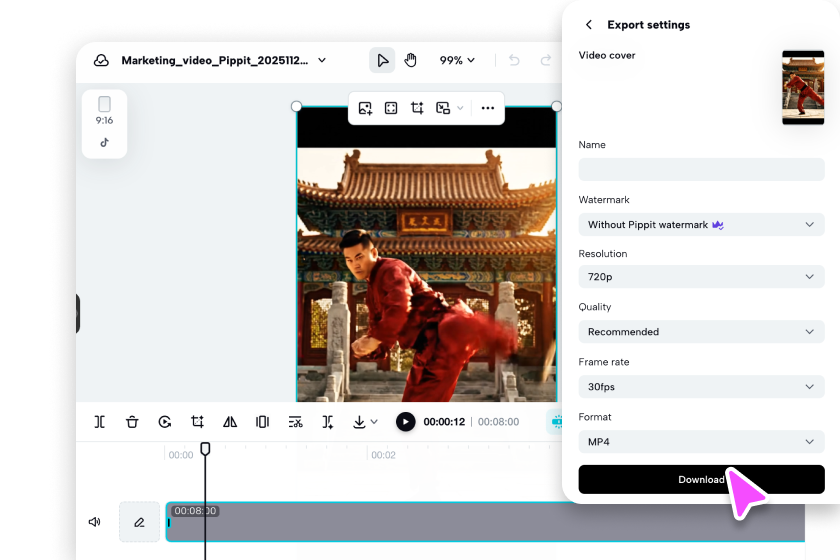Open the Quality Recommended dropdown
The image size is (840, 560).
(701, 332)
